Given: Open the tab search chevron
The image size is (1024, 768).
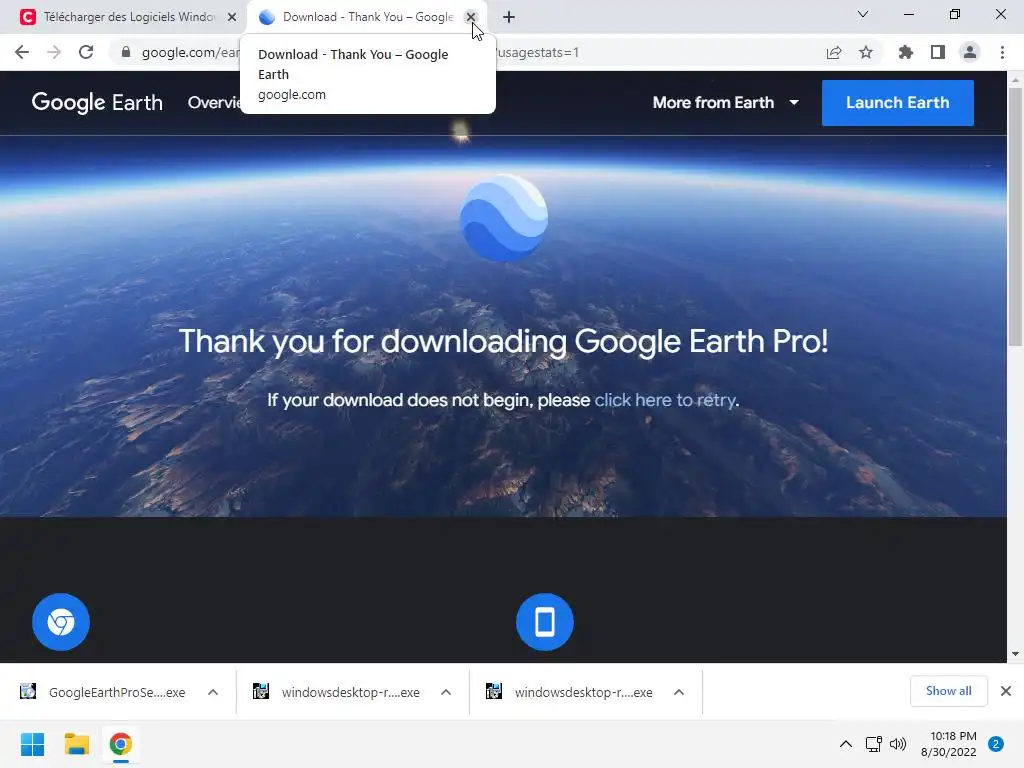Looking at the screenshot, I should pyautogui.click(x=863, y=14).
